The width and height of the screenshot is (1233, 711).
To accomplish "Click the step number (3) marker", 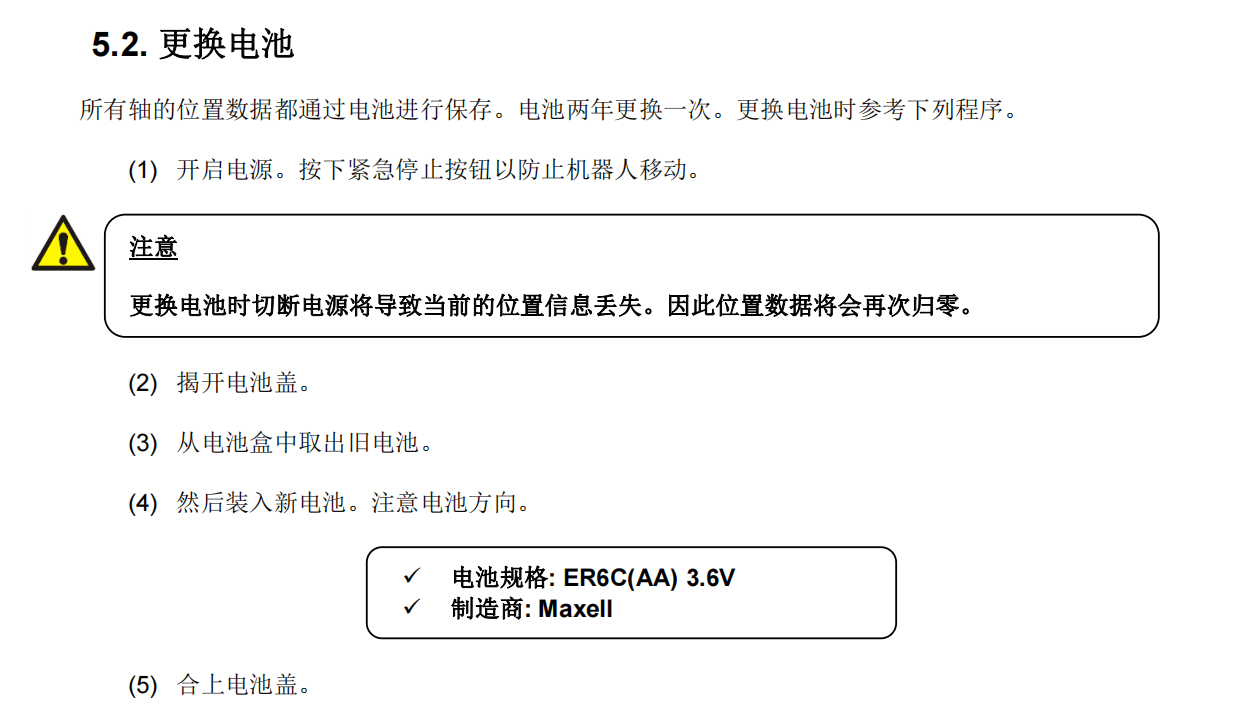I will click(143, 443).
